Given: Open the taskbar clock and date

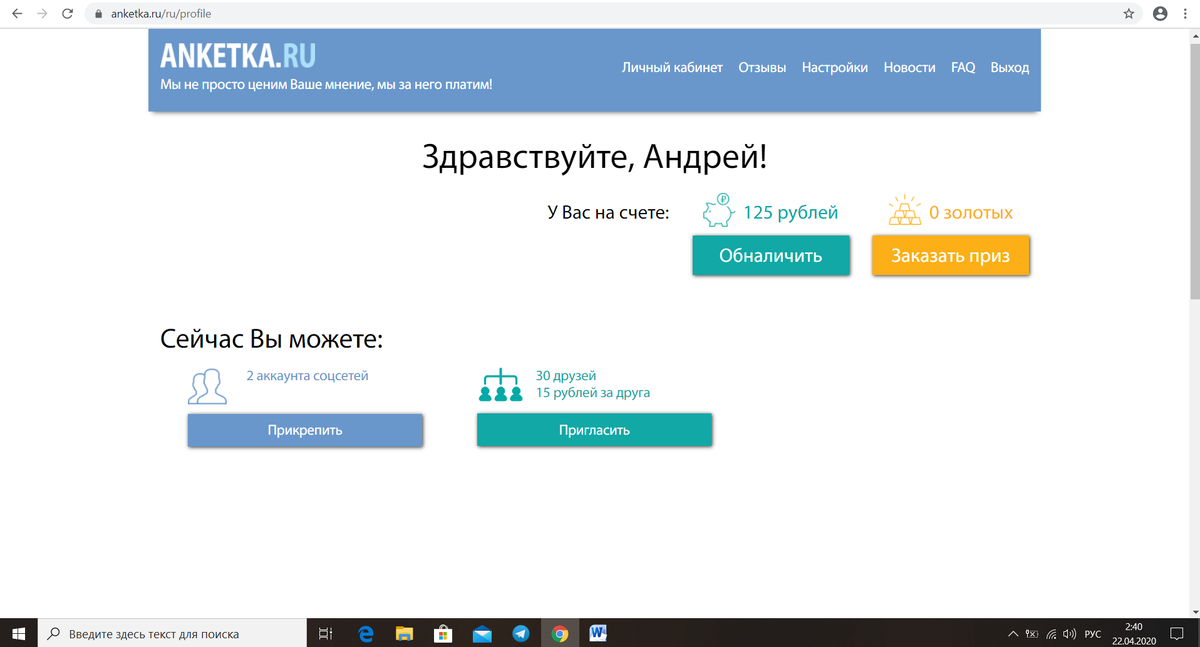Looking at the screenshot, I should pyautogui.click(x=1133, y=633).
